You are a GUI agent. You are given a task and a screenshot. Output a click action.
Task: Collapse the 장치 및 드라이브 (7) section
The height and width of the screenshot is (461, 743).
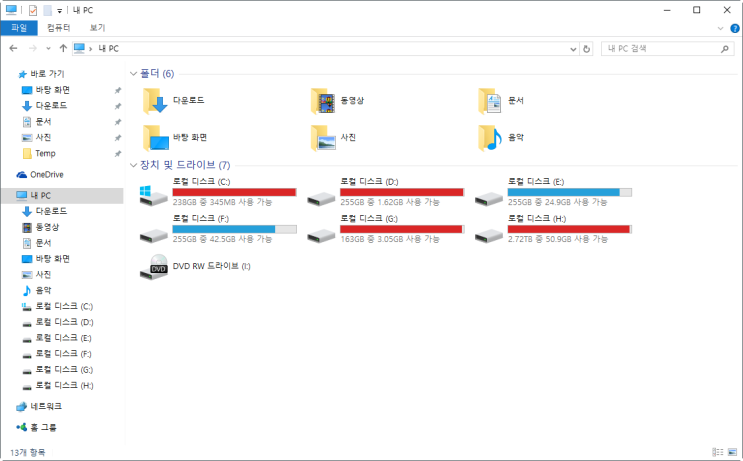pos(134,165)
